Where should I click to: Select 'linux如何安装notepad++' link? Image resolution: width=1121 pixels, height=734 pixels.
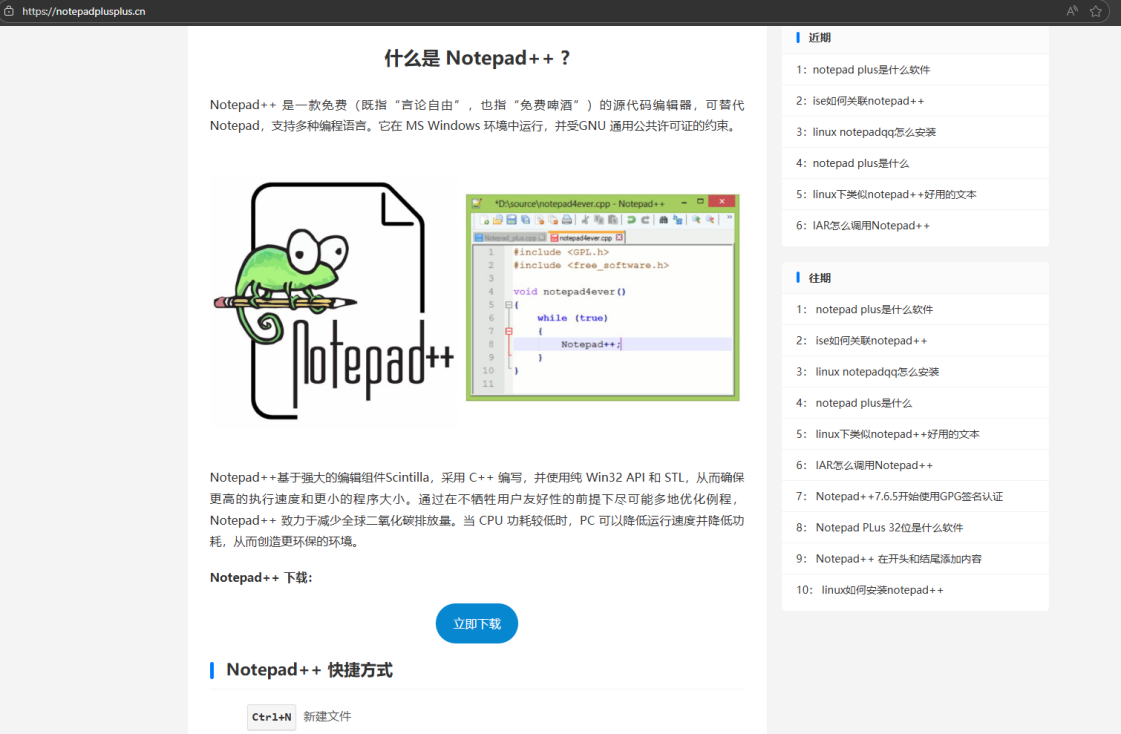pos(881,590)
